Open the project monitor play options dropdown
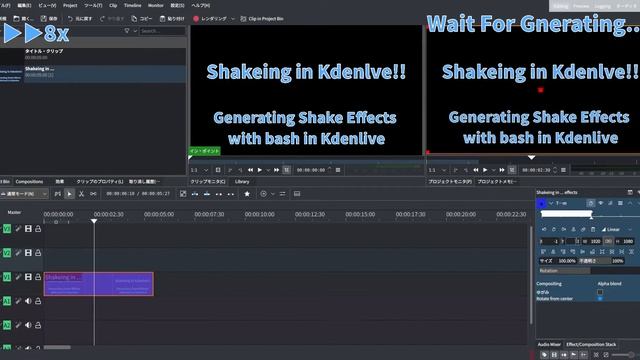The image size is (640, 360). tap(493, 170)
